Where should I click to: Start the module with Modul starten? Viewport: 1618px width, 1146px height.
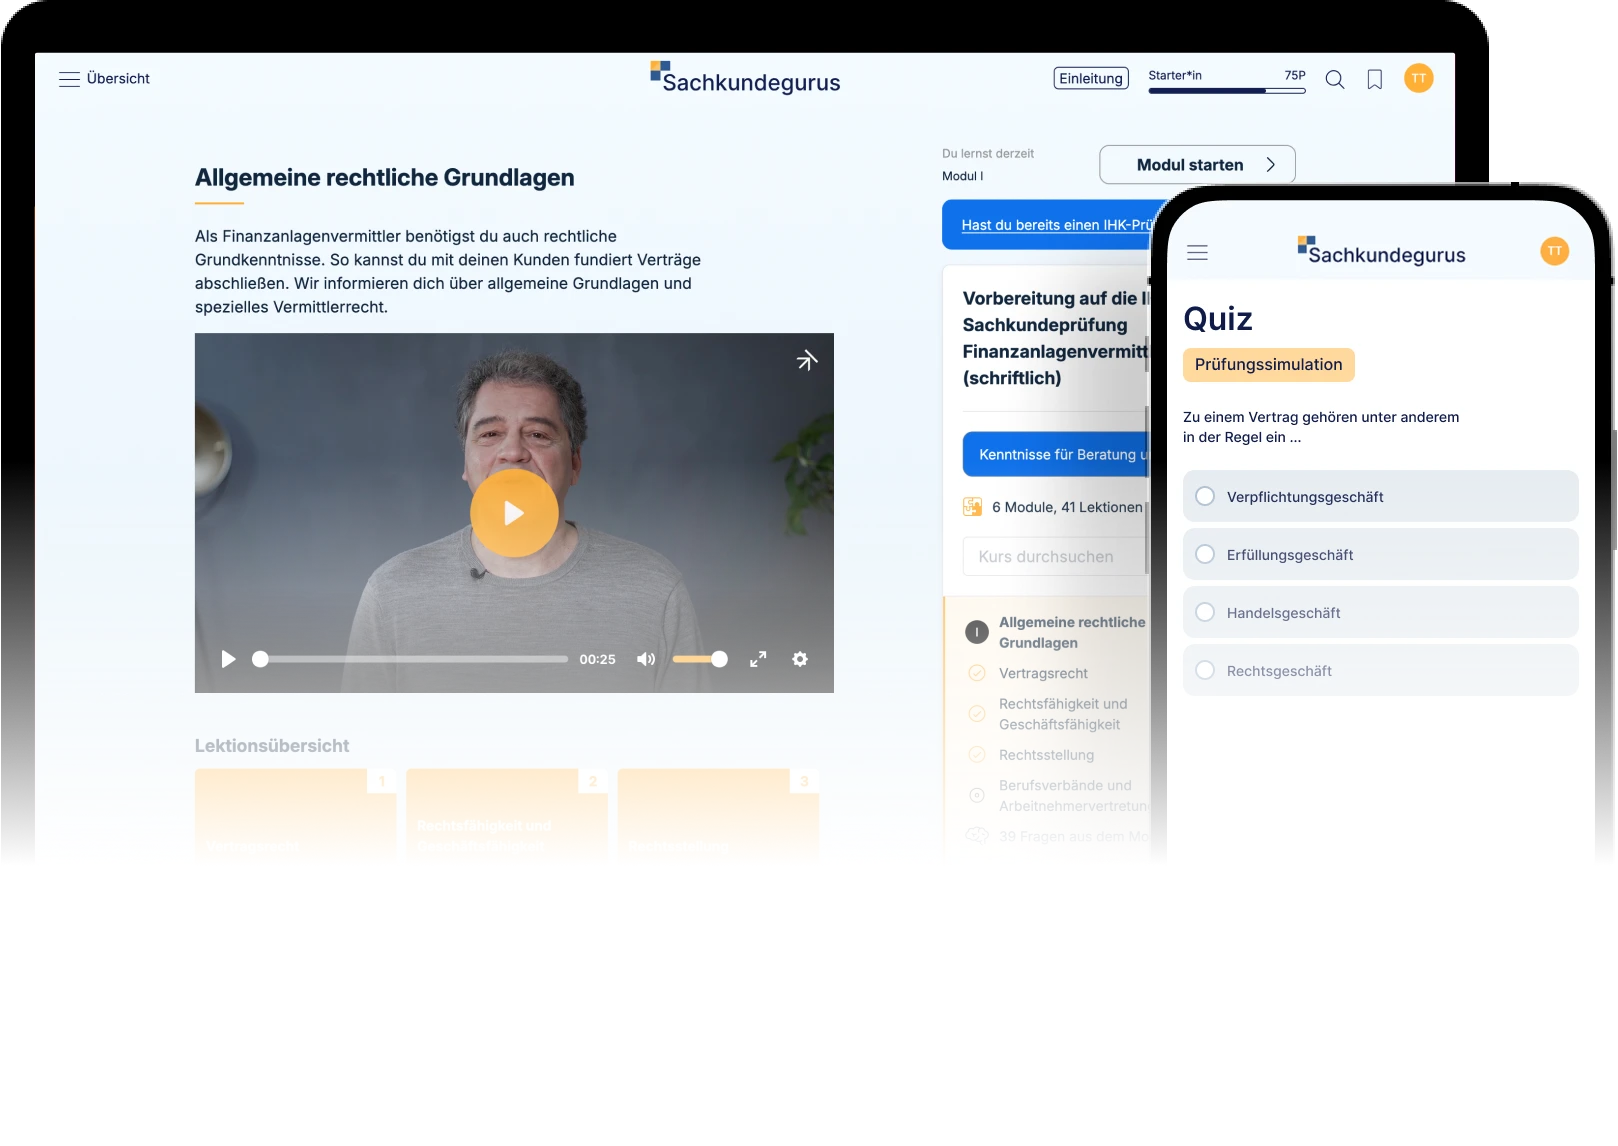click(x=1197, y=165)
